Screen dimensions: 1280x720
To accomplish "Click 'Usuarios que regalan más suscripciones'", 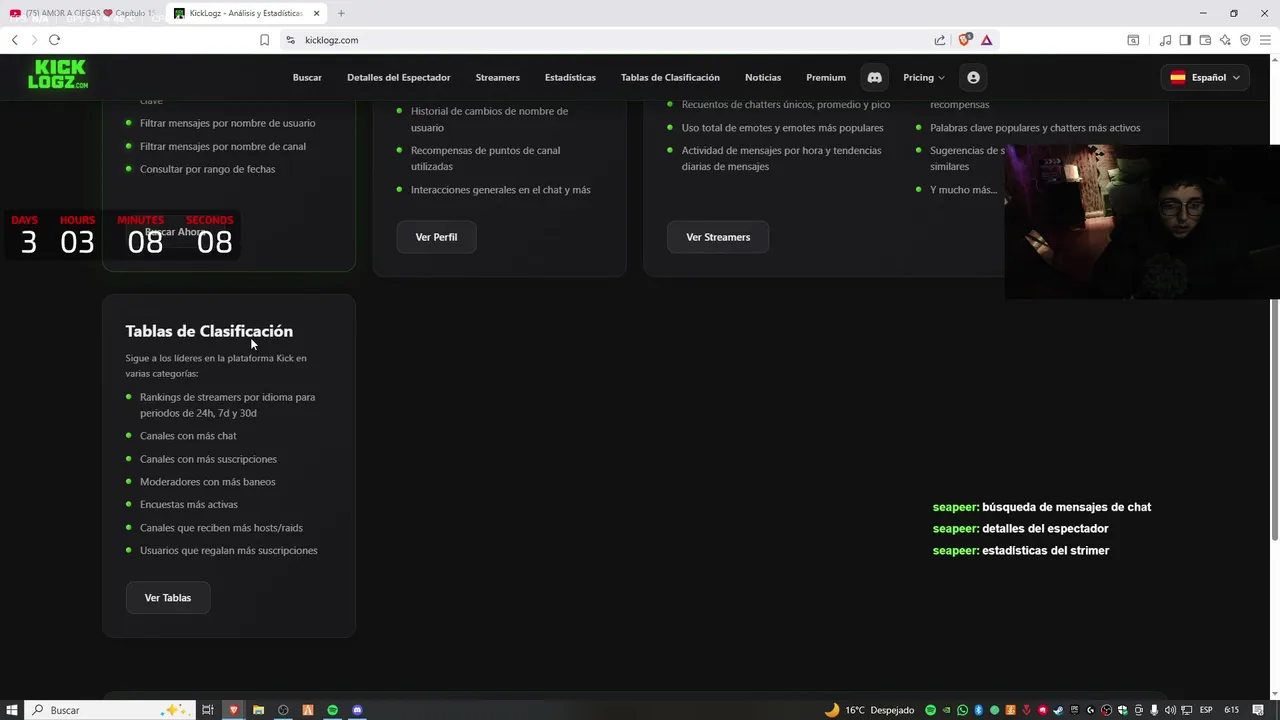I will 229,551.
